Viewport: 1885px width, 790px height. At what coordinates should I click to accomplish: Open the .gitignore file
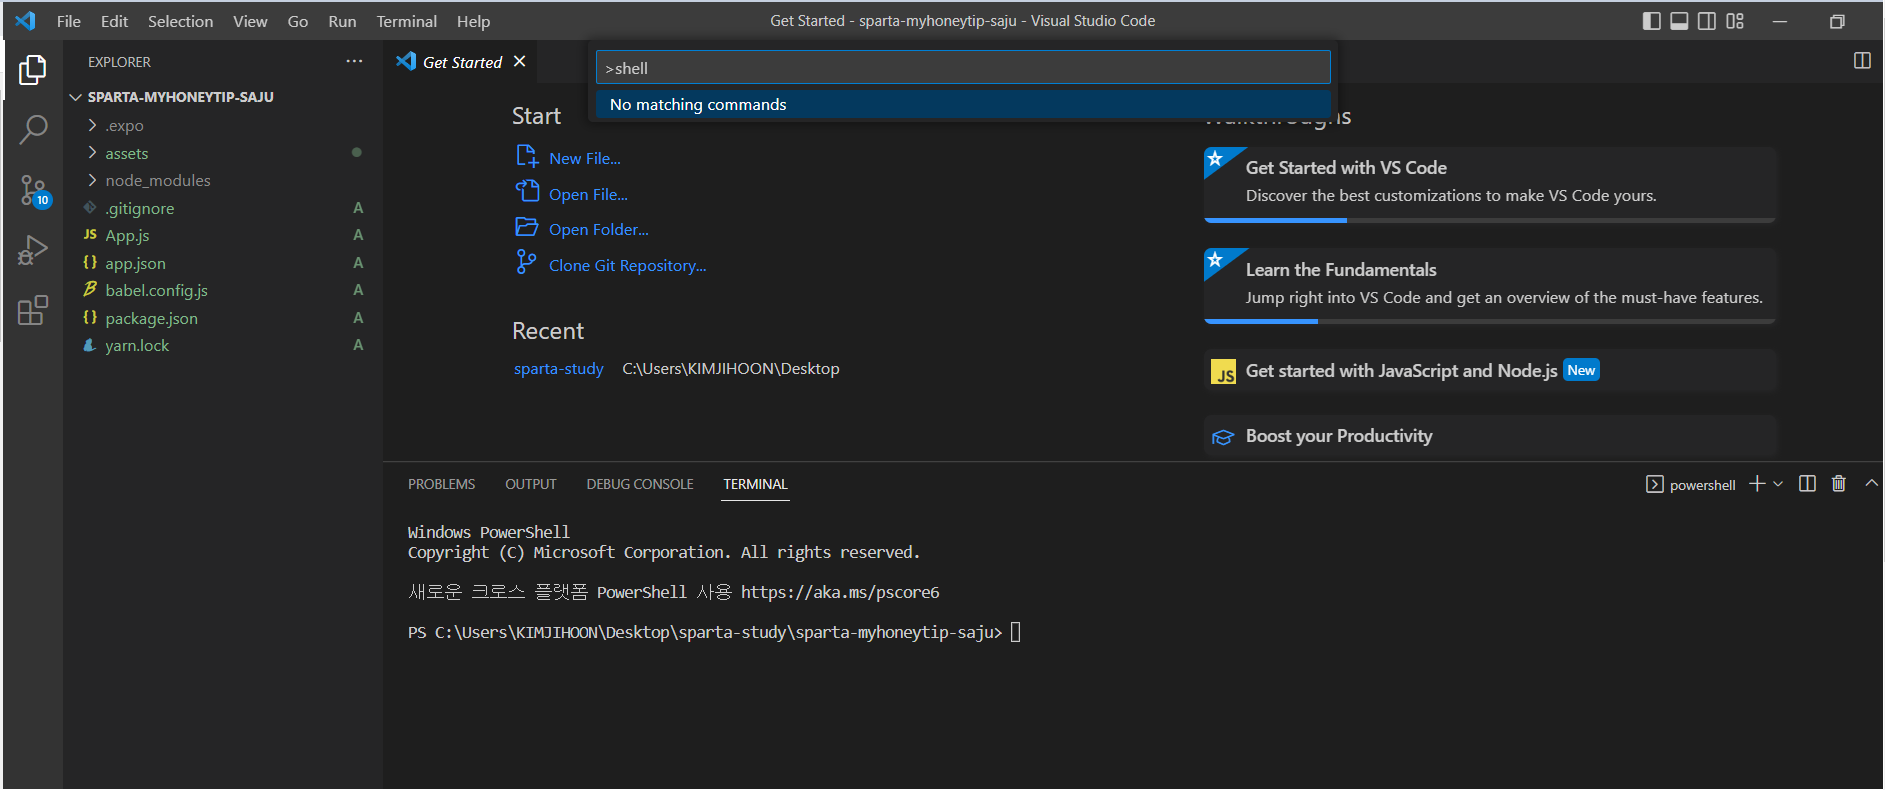coord(222,208)
